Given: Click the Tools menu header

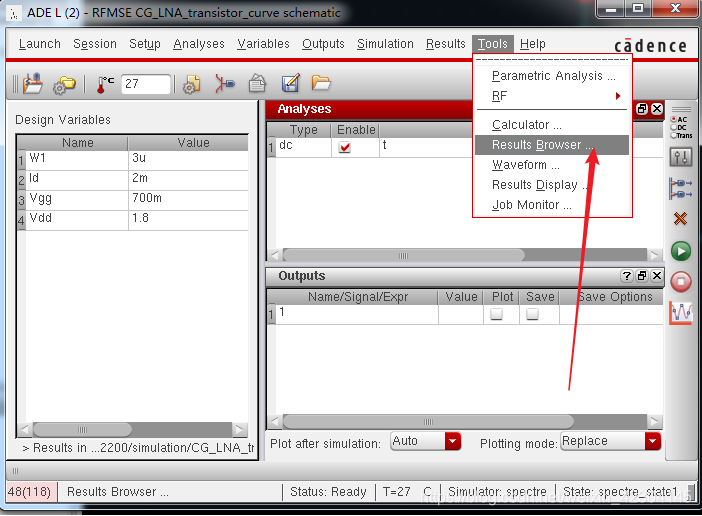Looking at the screenshot, I should click(492, 44).
